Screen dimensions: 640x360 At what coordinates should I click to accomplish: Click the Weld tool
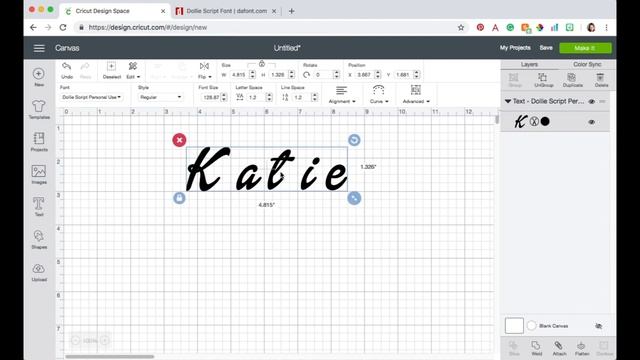tap(536, 346)
